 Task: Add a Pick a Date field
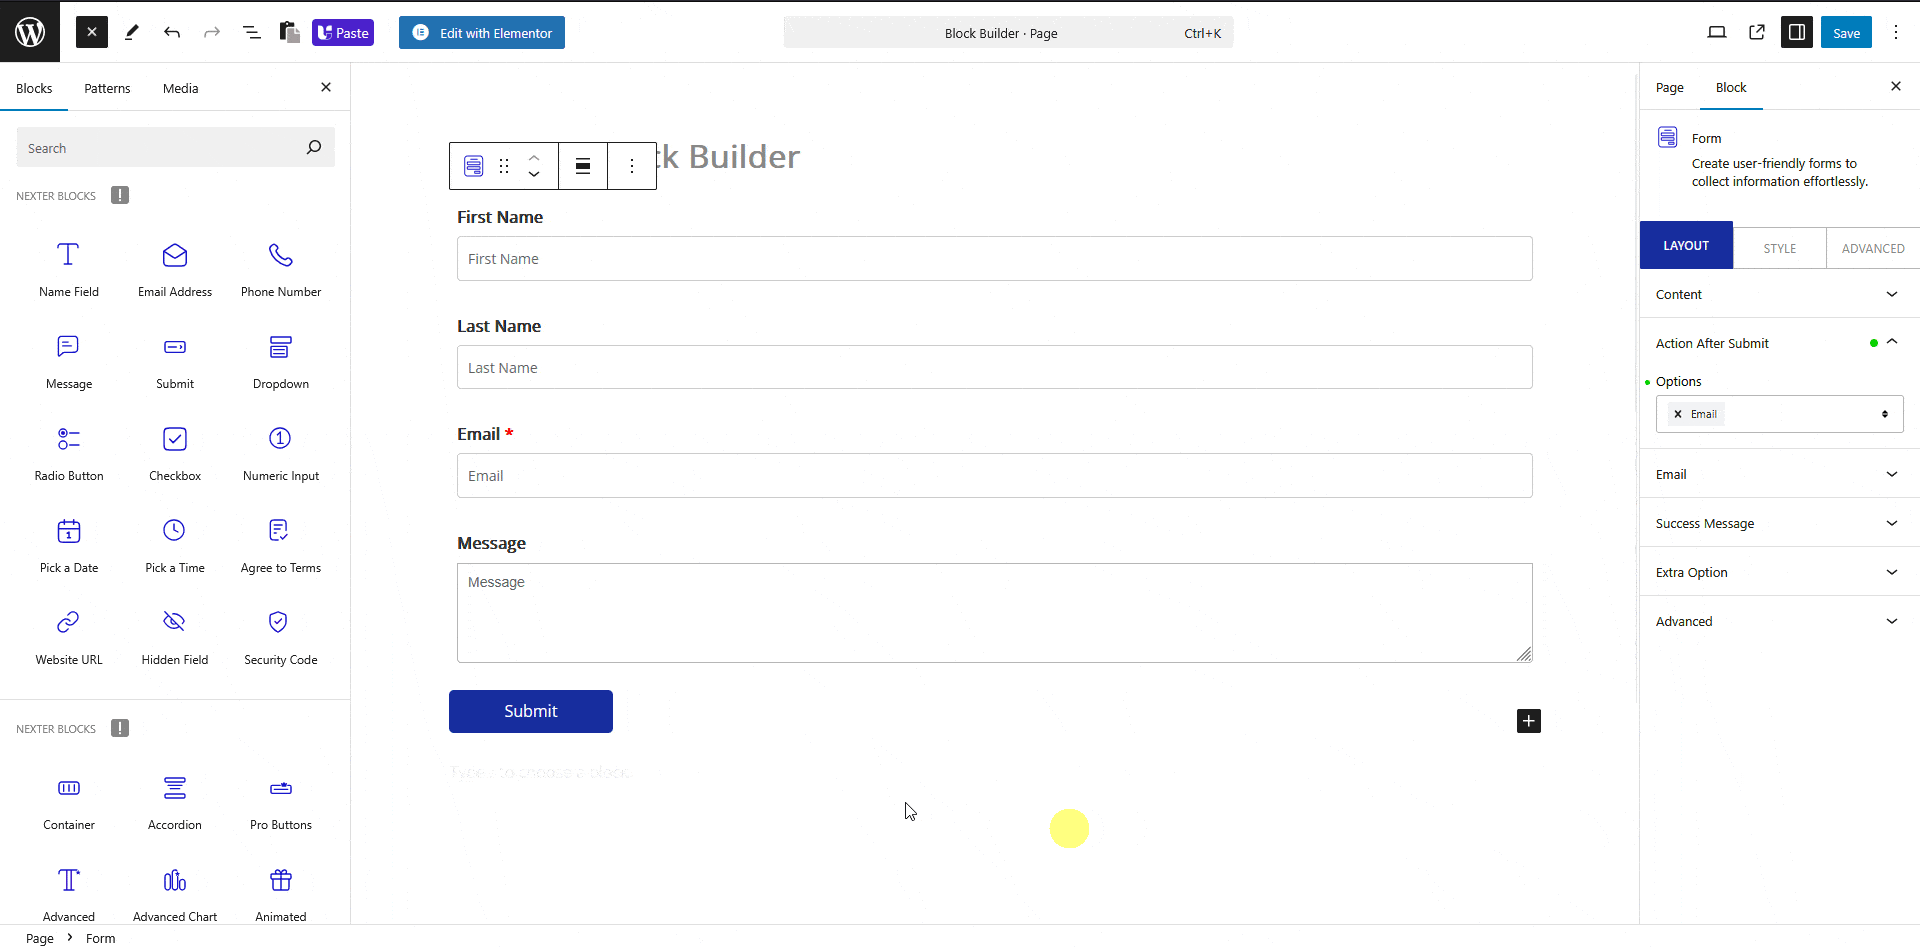click(68, 544)
